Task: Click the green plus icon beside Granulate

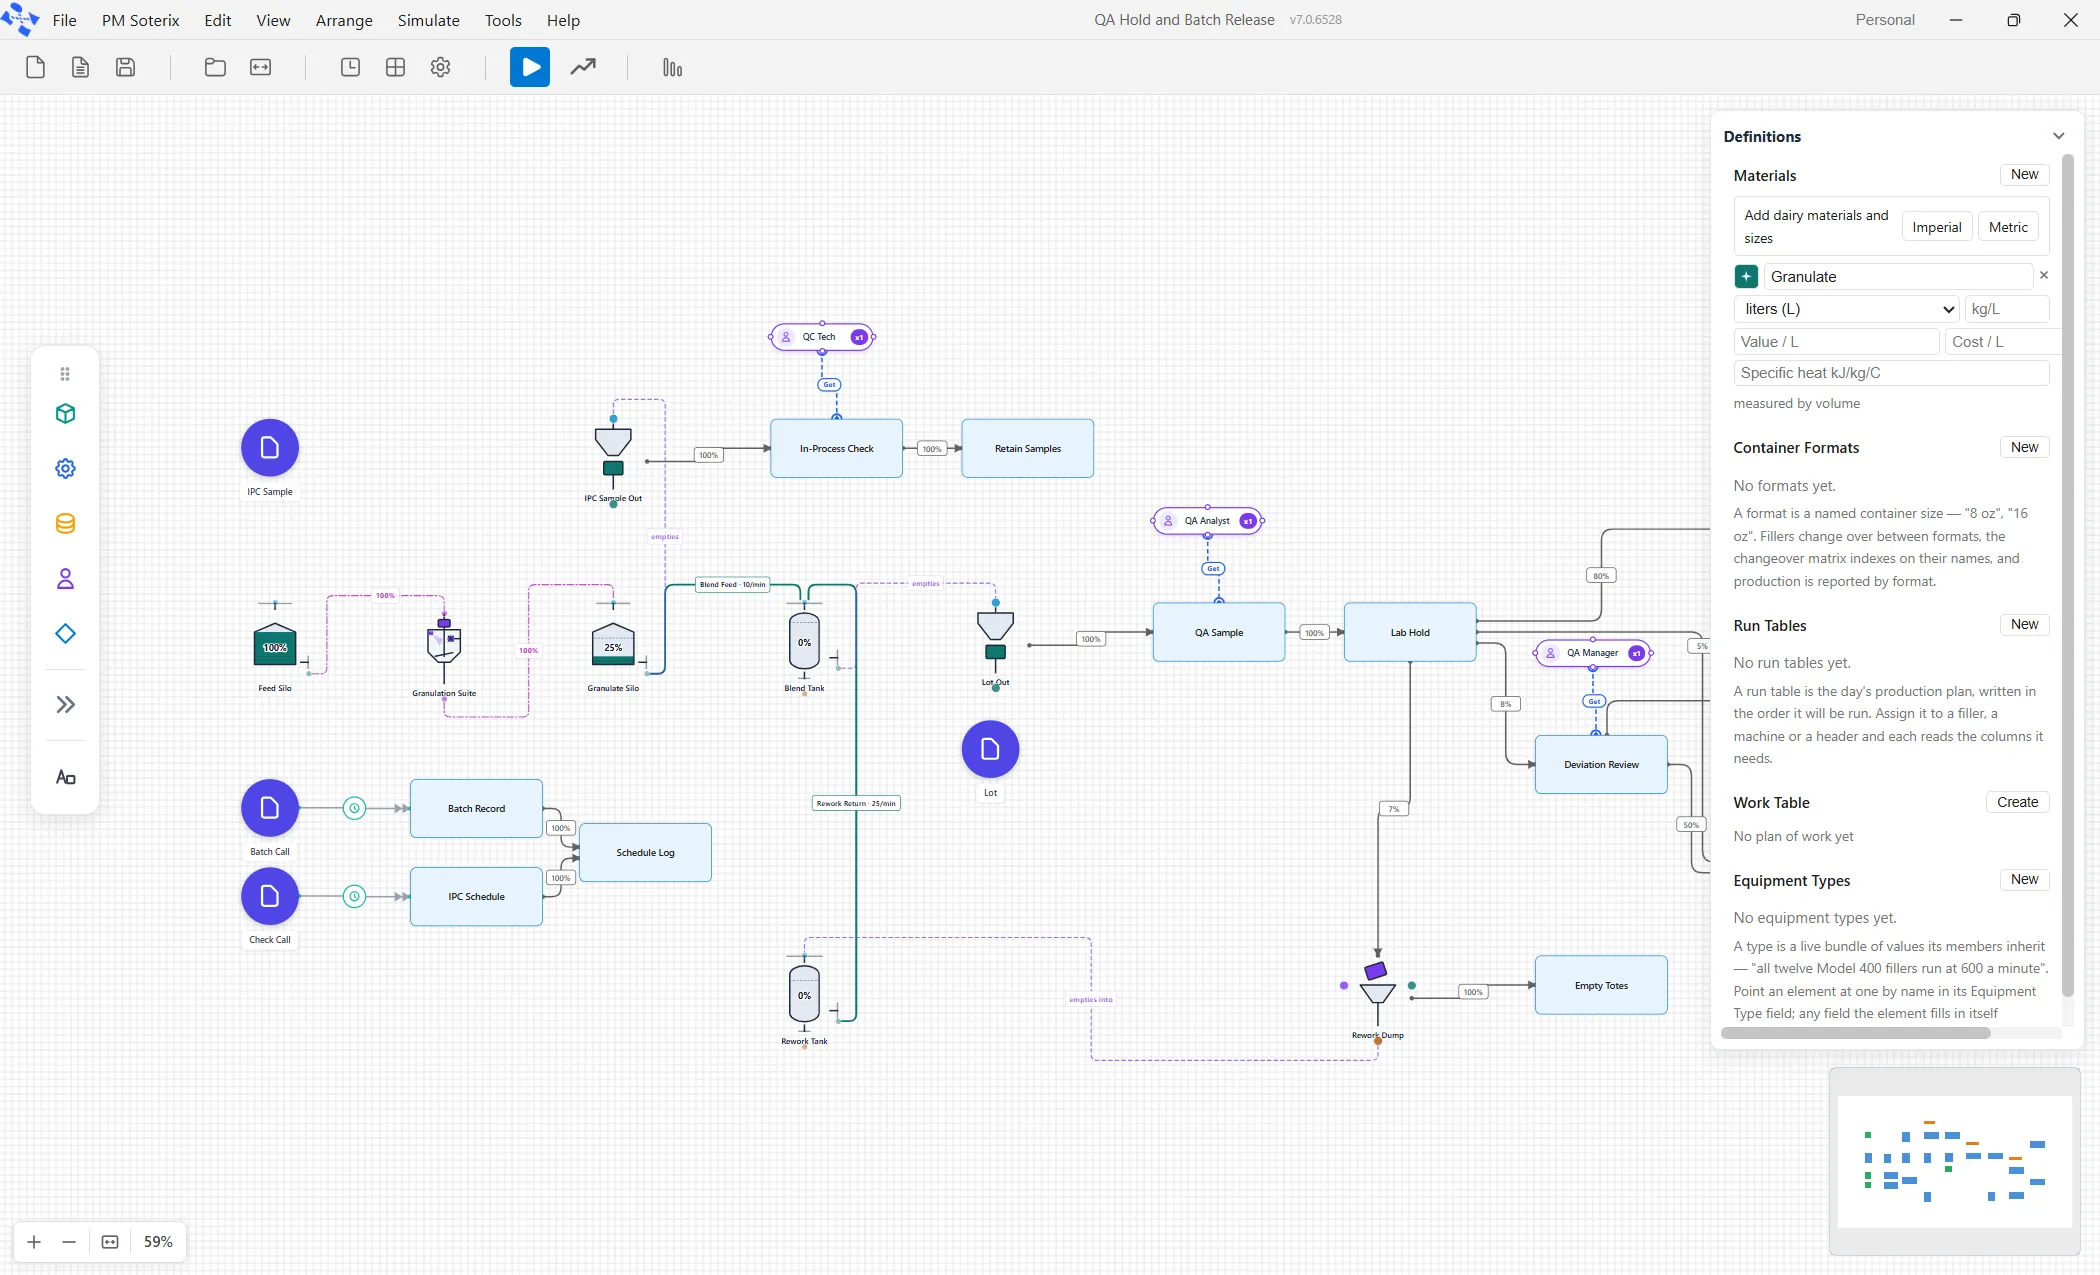Action: pos(1746,277)
